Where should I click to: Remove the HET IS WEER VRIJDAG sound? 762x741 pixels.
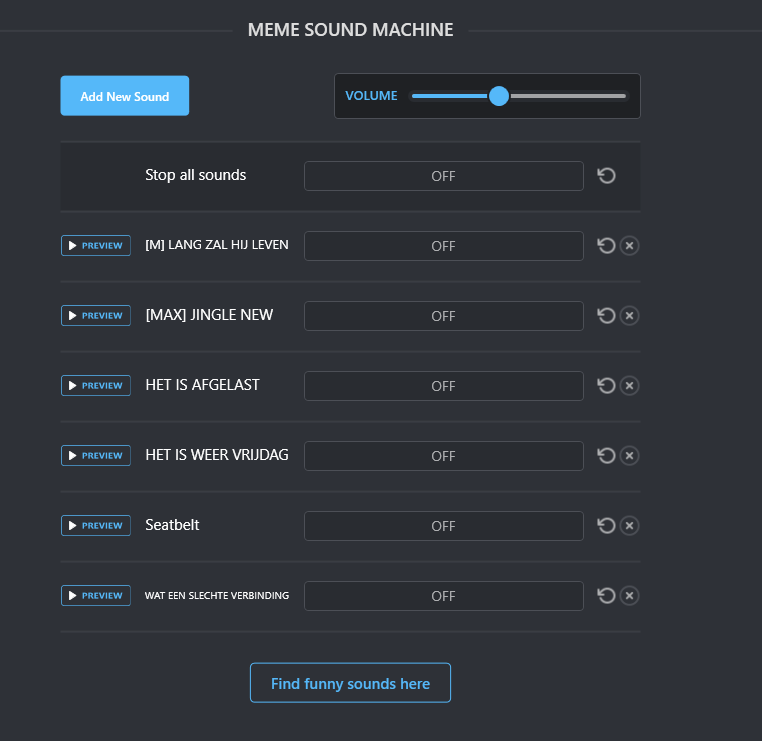[629, 456]
